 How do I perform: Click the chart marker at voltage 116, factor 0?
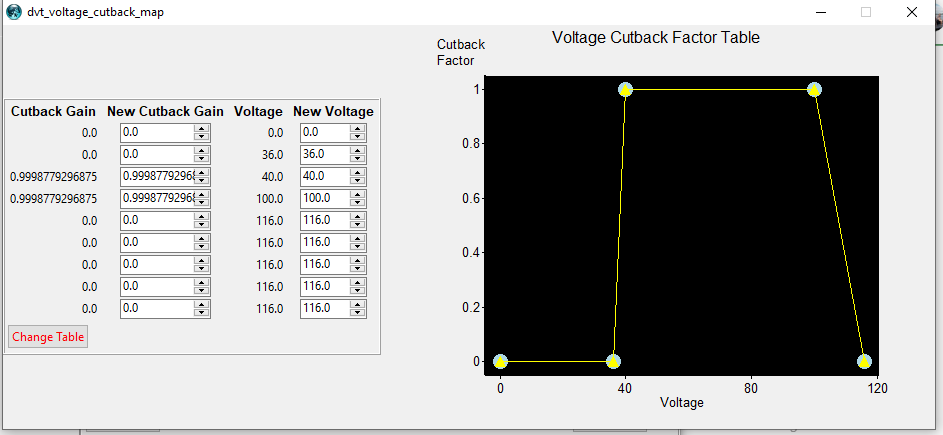[x=864, y=362]
